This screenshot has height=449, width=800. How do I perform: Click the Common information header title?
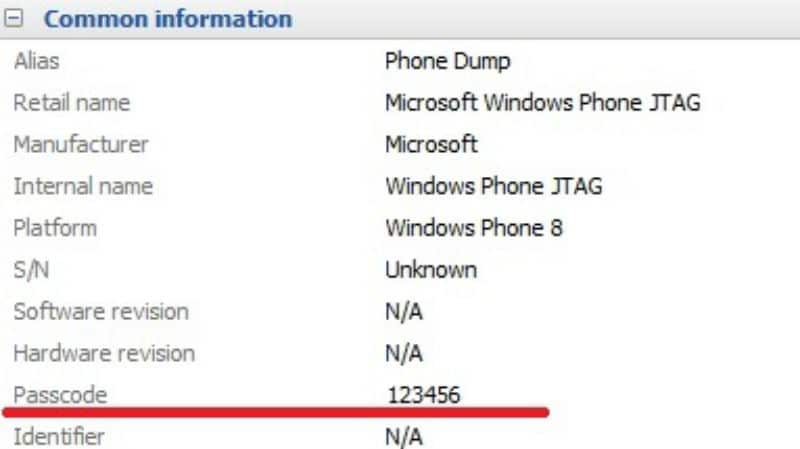click(x=168, y=19)
